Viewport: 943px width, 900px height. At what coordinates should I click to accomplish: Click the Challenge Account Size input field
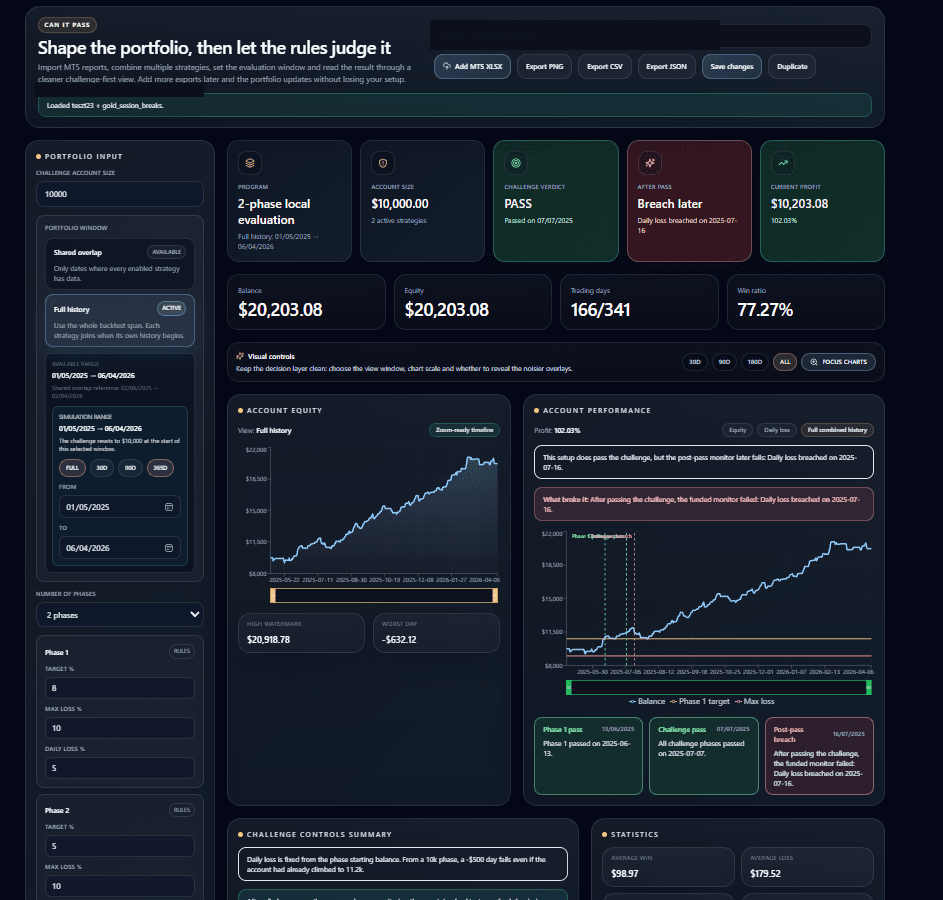119,192
